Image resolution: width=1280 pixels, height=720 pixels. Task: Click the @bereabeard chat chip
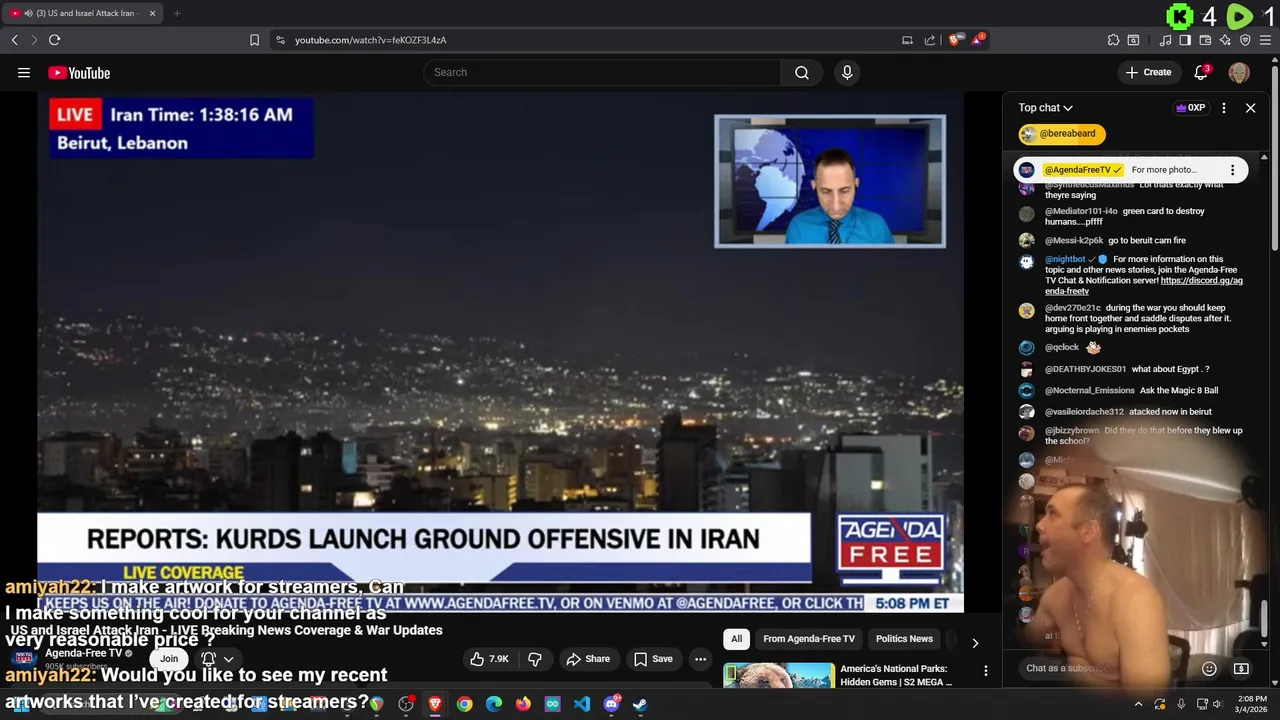pyautogui.click(x=1062, y=134)
